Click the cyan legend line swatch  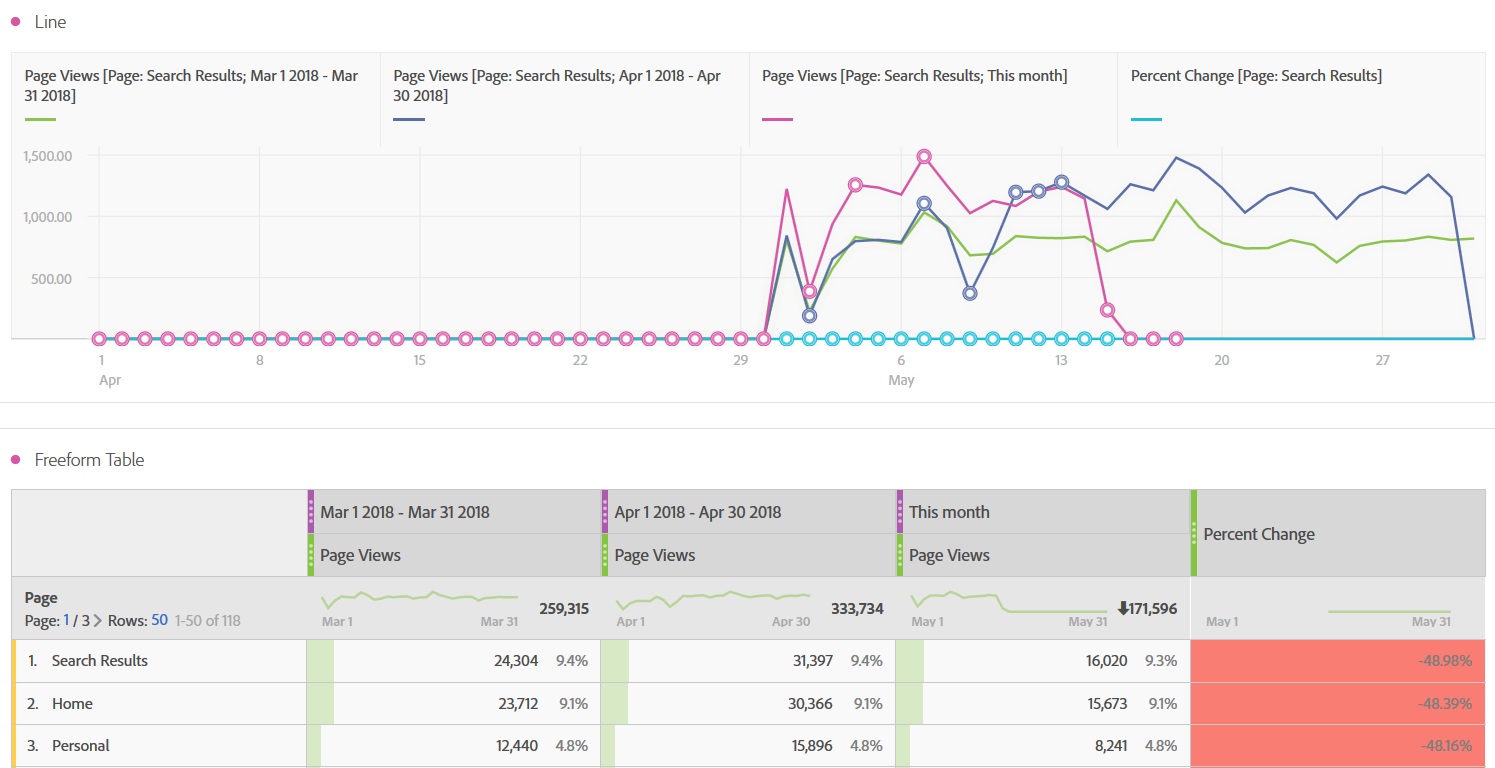1146,120
